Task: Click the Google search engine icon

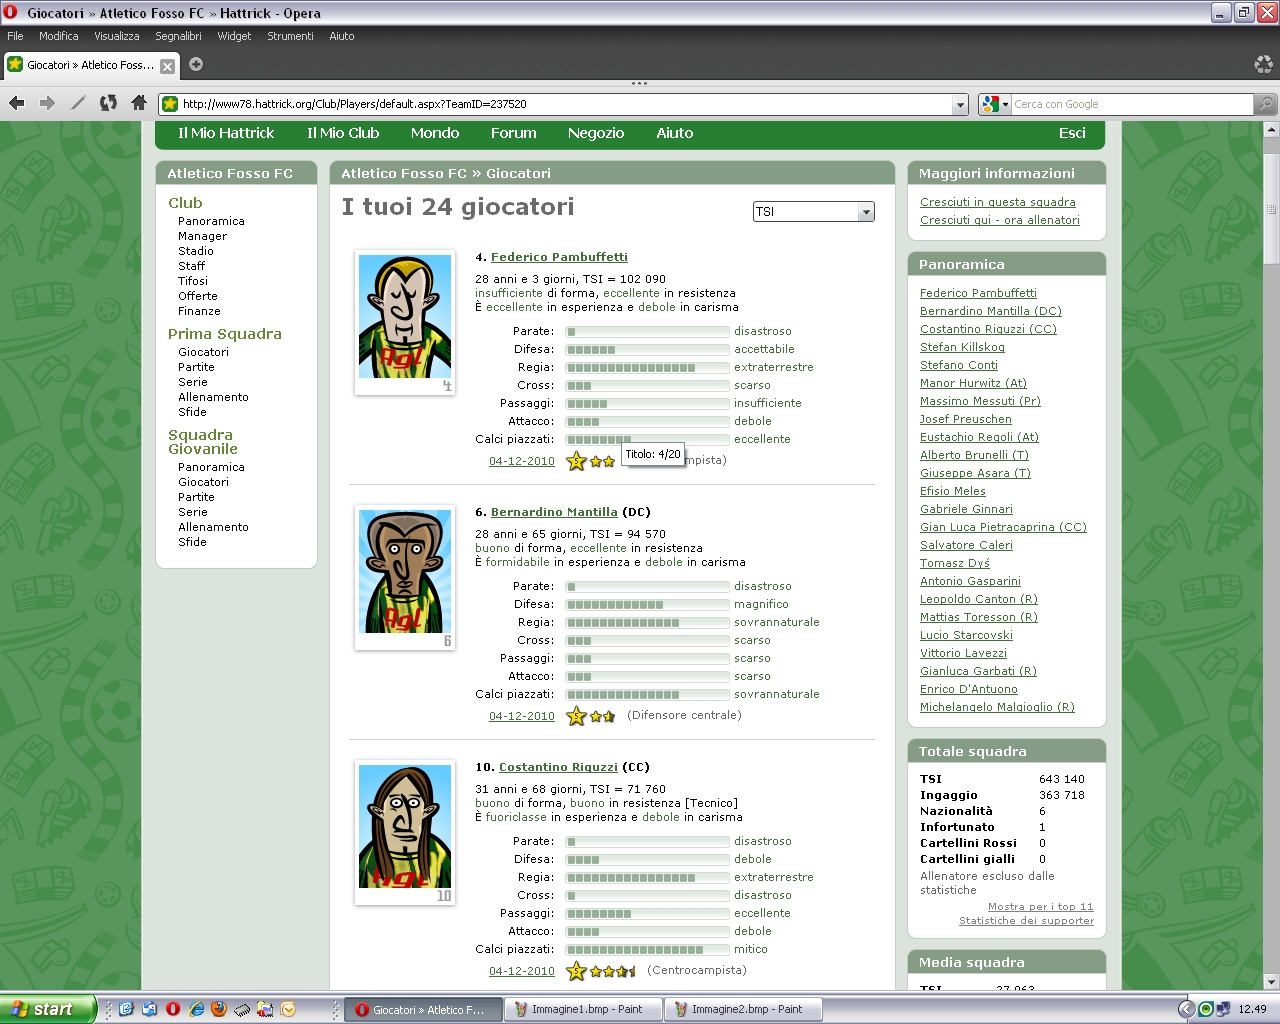Action: 990,104
